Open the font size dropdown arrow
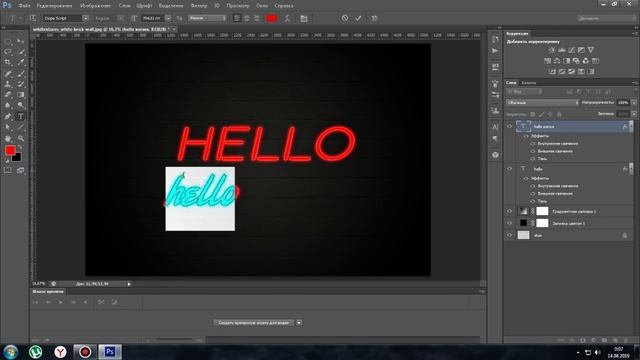The image size is (640, 360). point(168,18)
